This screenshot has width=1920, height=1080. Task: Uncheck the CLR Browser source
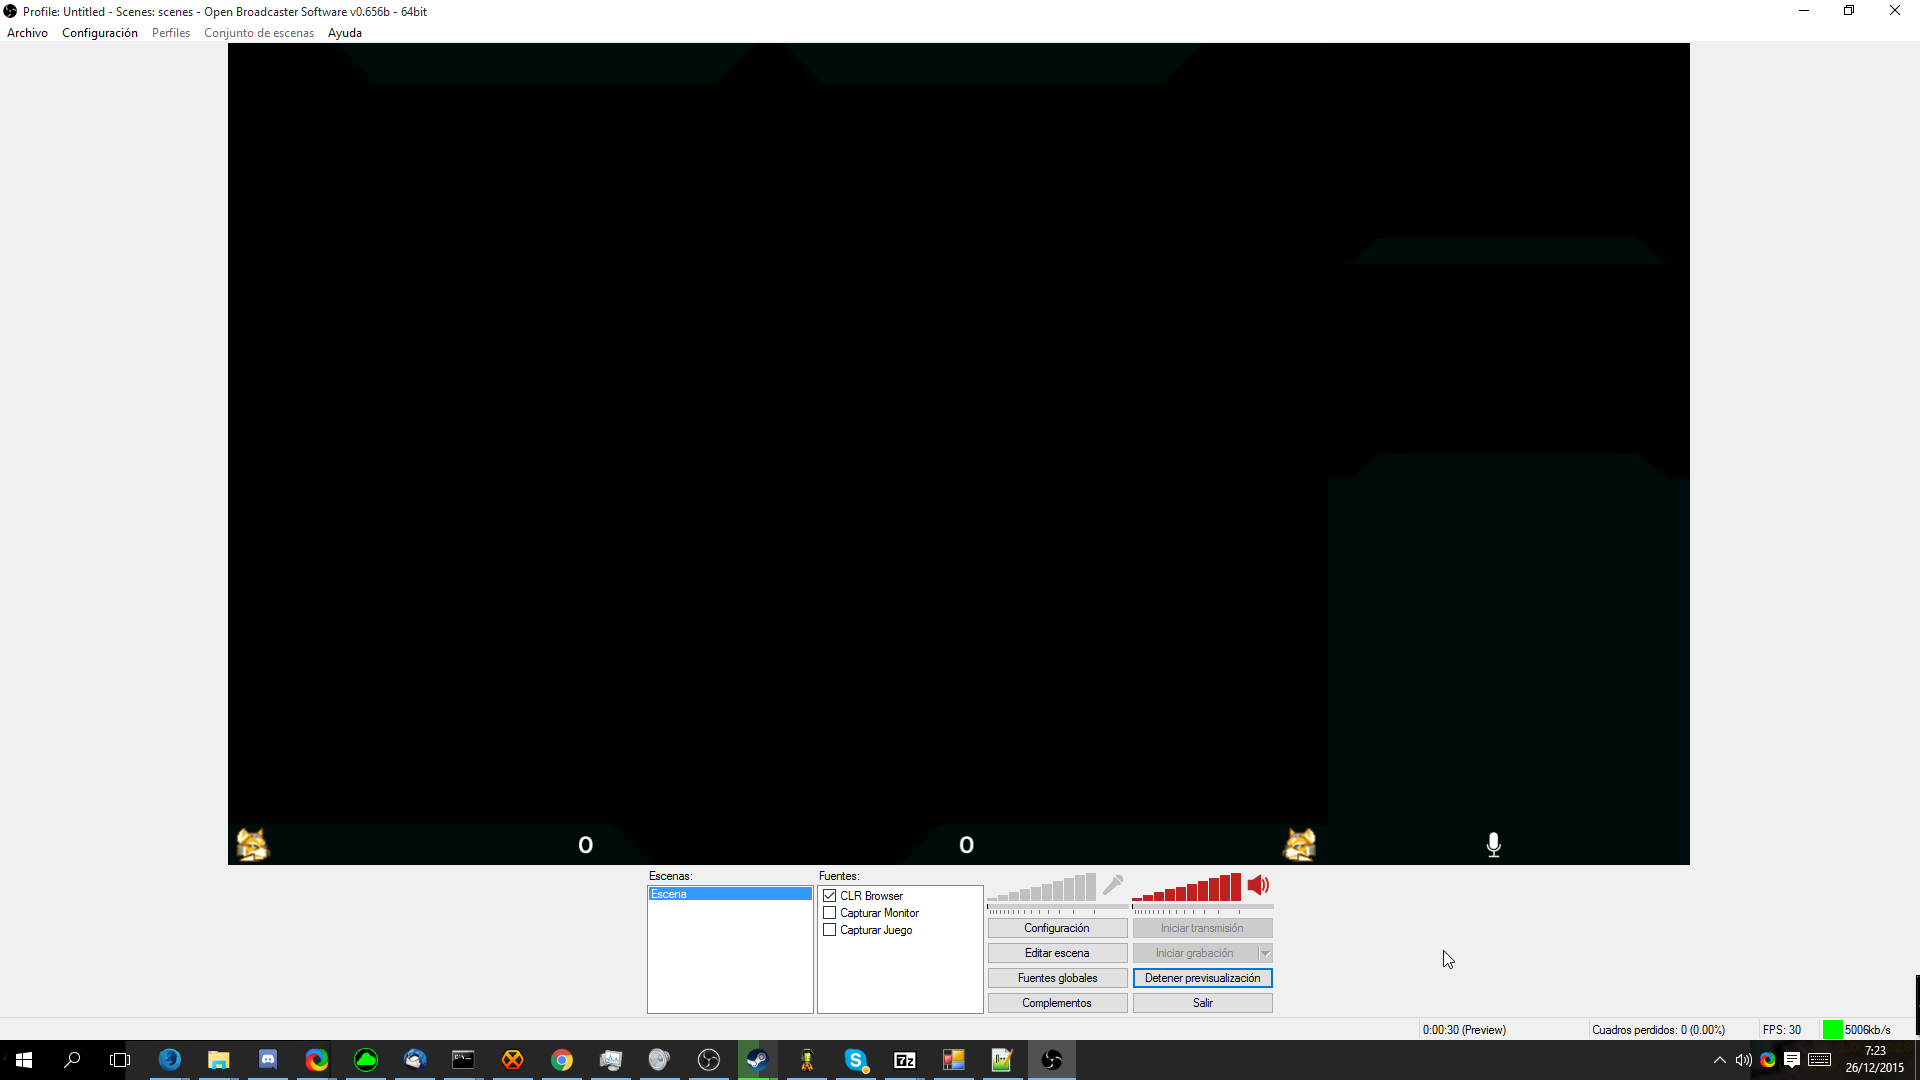tap(830, 896)
